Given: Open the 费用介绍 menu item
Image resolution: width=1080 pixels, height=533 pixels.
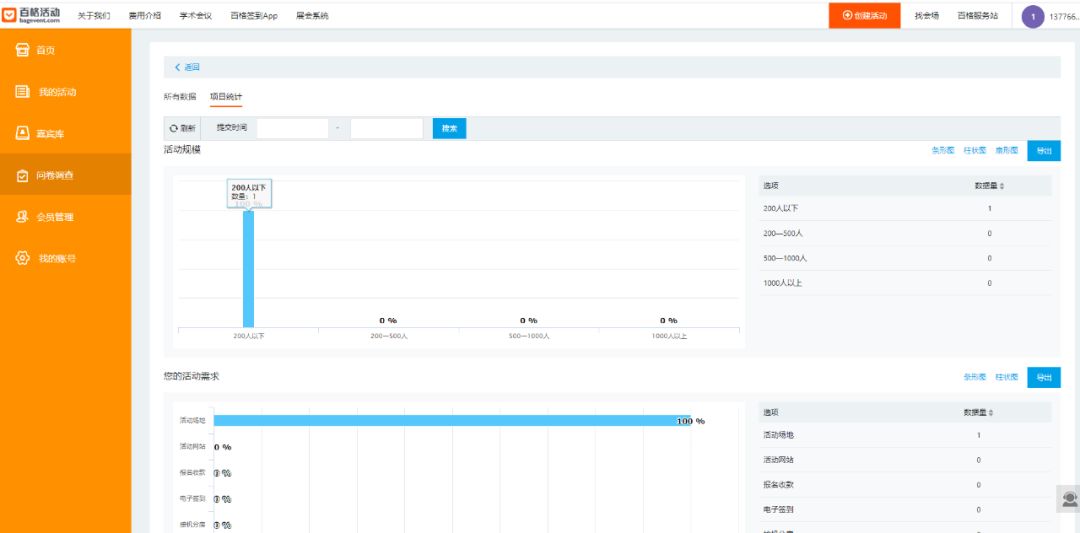Looking at the screenshot, I should coord(145,16).
